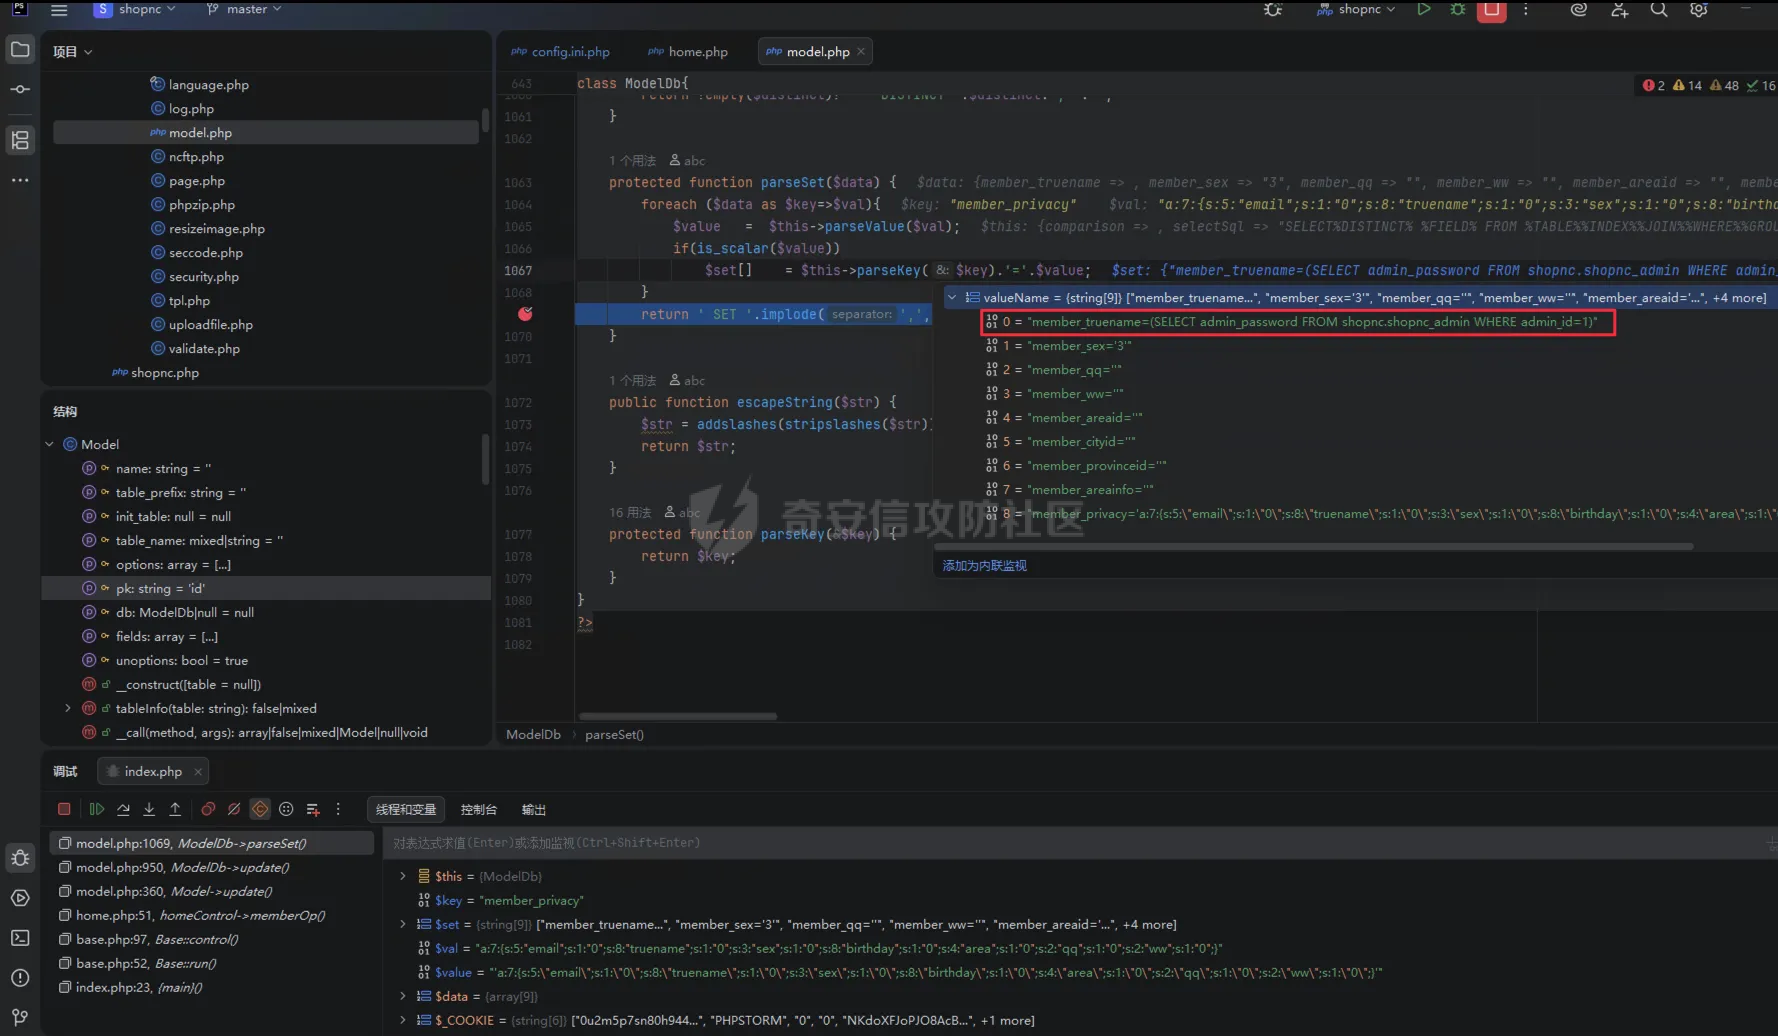
Task: Toggle the breakpoint on line 1069
Action: [x=525, y=314]
